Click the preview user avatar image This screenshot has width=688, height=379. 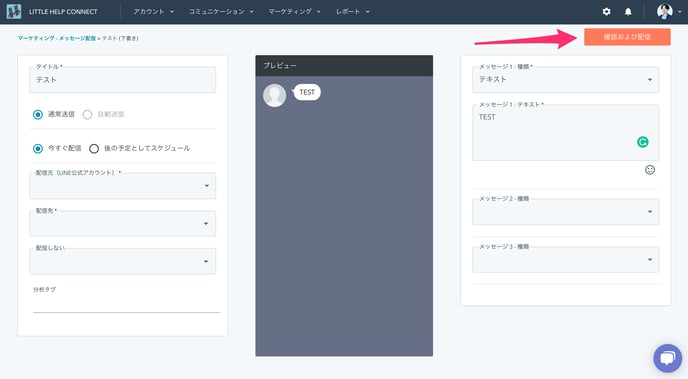tap(275, 95)
